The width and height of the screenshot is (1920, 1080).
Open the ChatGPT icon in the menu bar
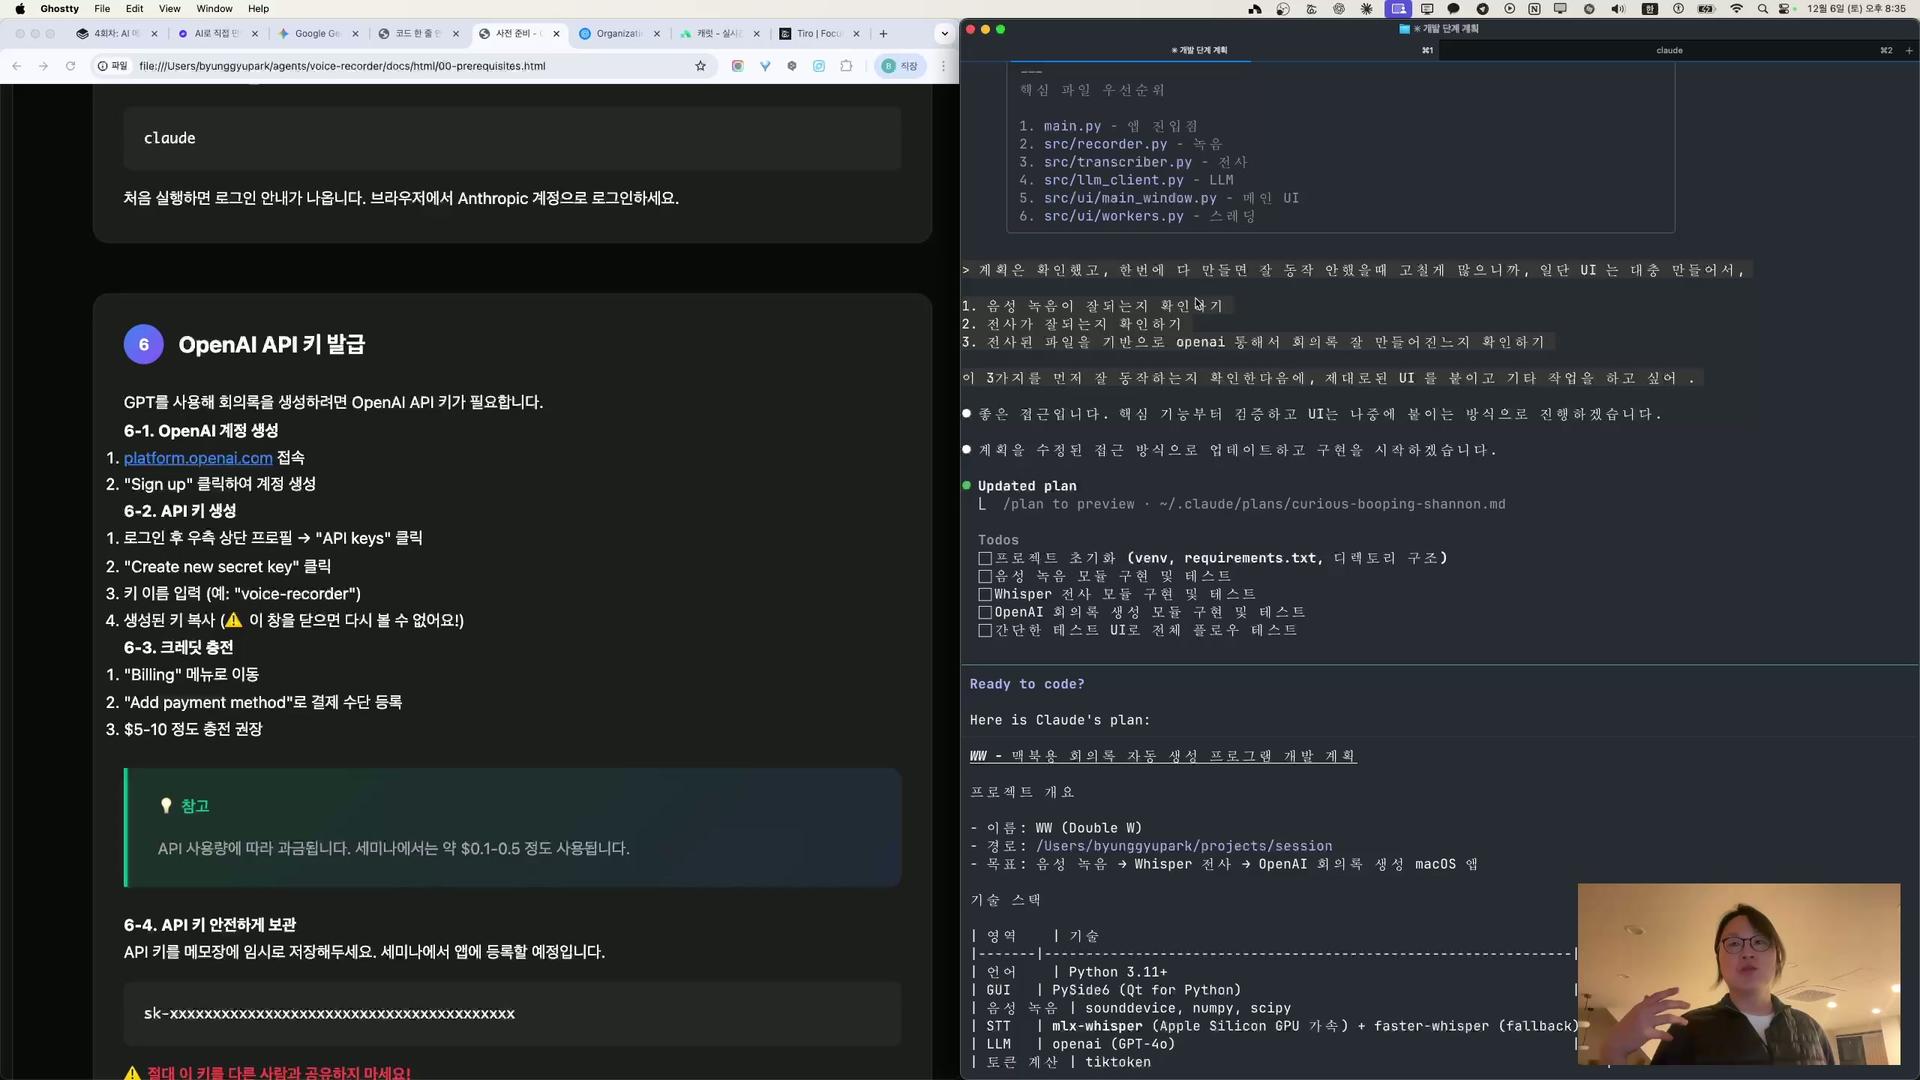click(x=1339, y=9)
